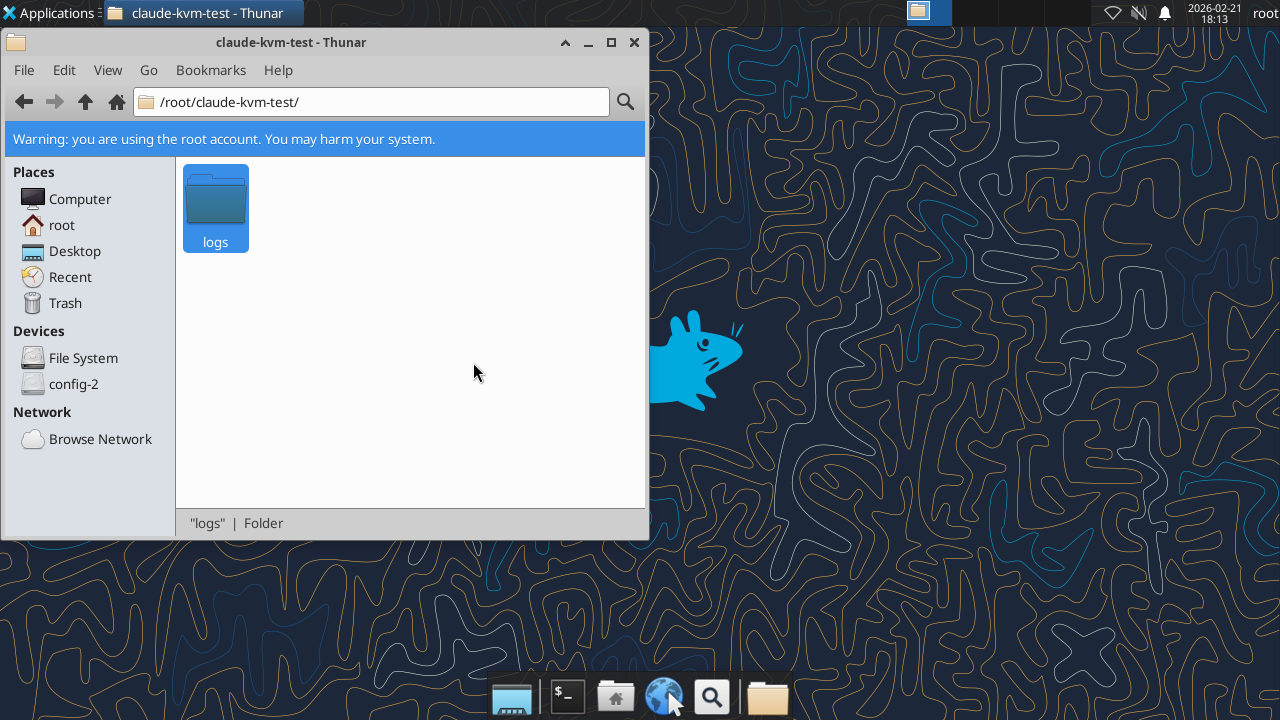
Task: Click the notification bell in top panel
Action: 1165,13
